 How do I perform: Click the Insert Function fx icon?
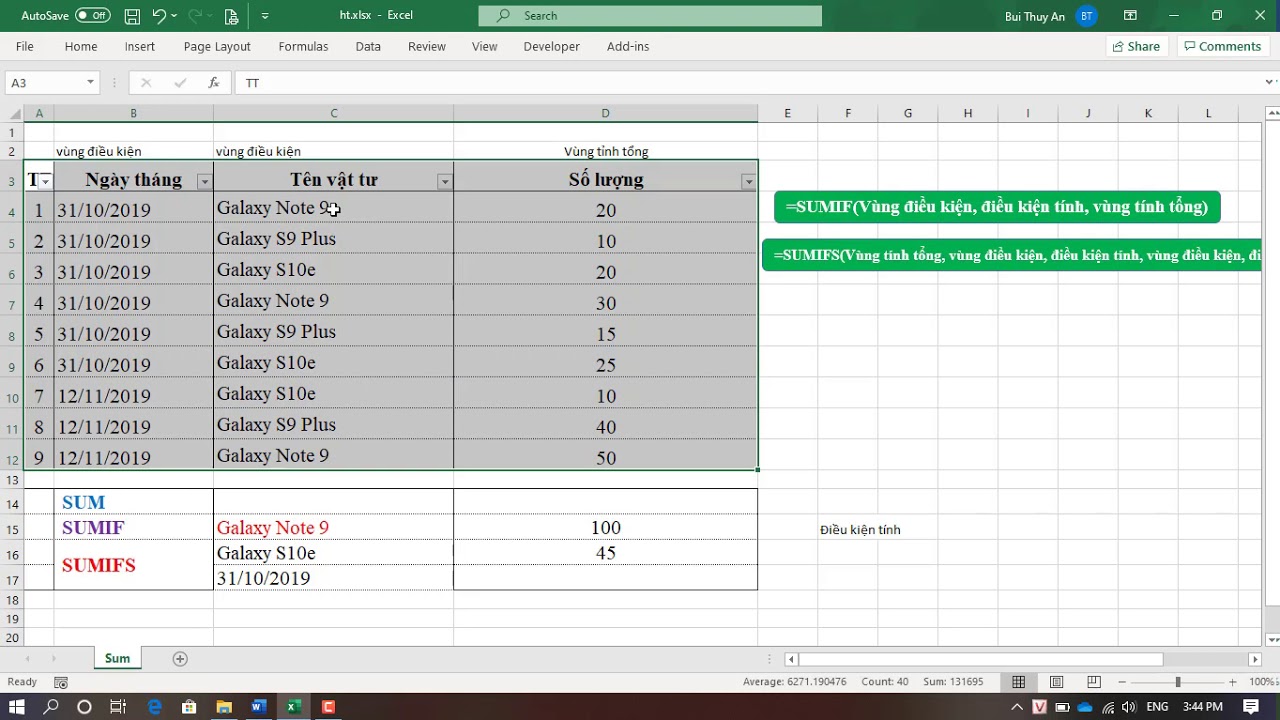pyautogui.click(x=214, y=83)
